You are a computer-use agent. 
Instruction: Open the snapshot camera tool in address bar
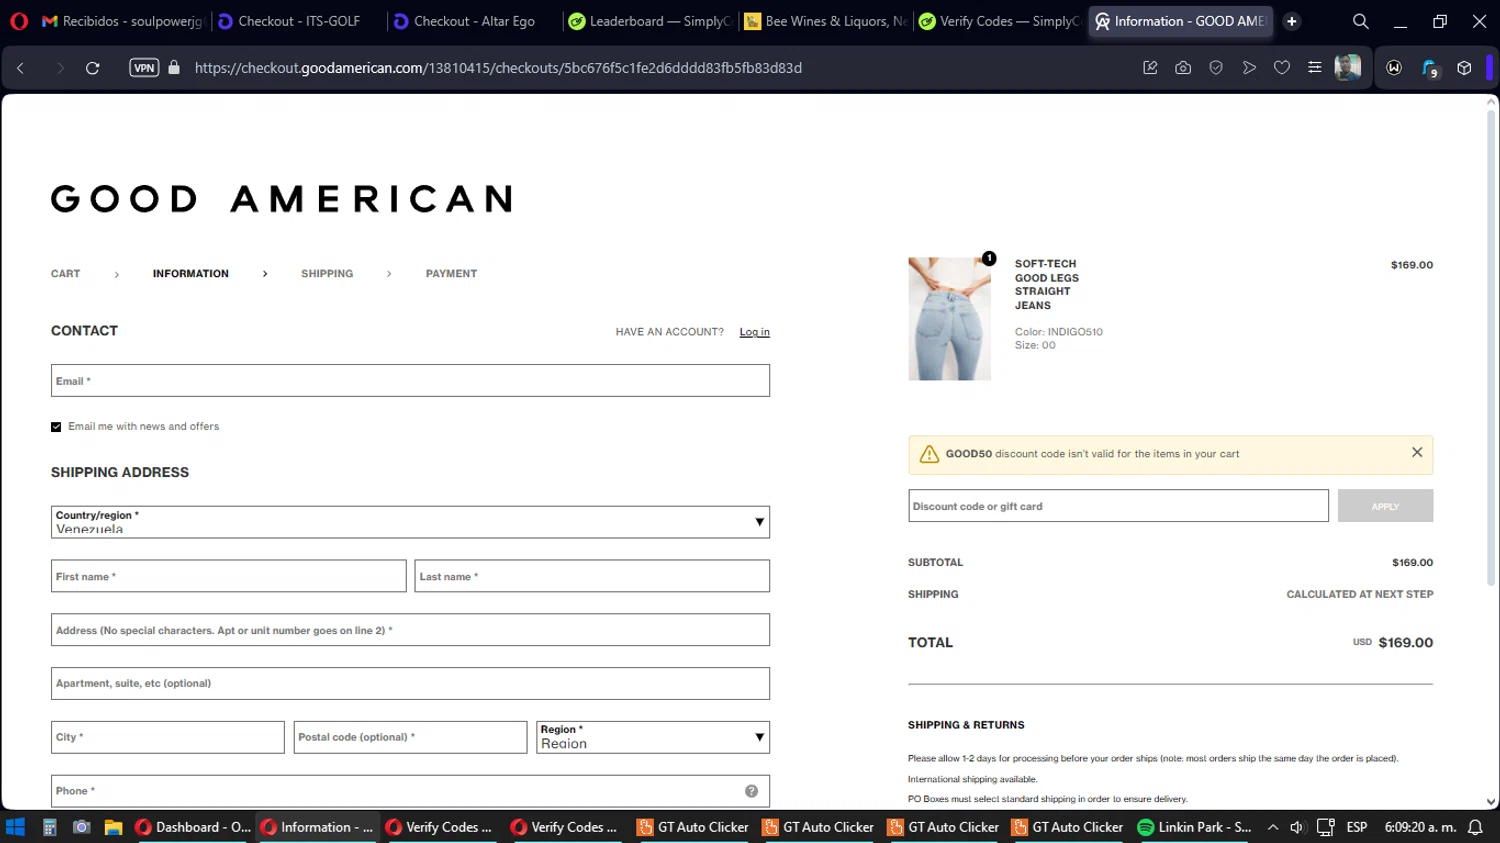pyautogui.click(x=1183, y=68)
